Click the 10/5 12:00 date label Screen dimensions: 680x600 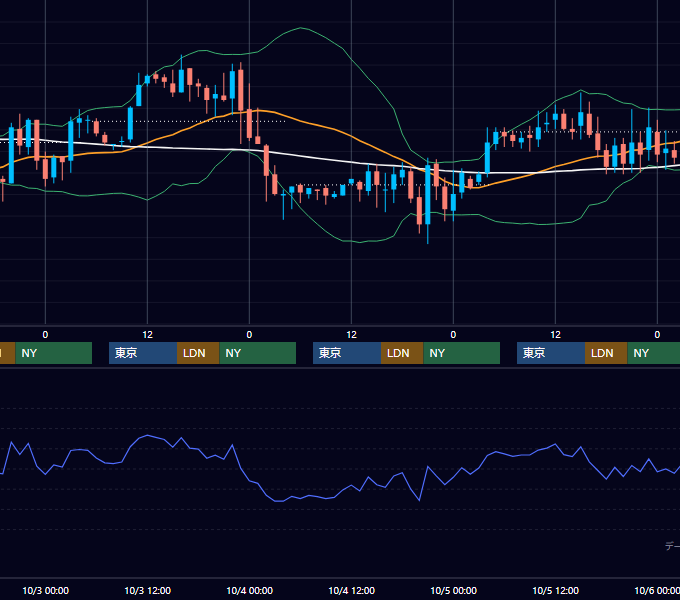[x=556, y=590]
